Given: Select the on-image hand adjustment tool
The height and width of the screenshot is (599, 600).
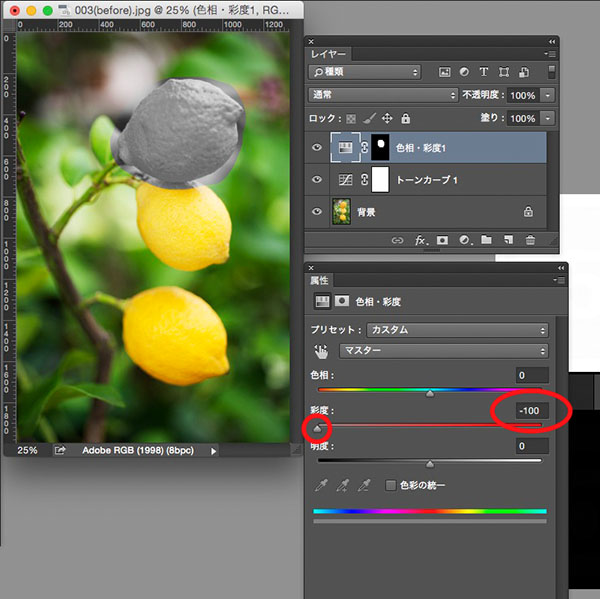Looking at the screenshot, I should pos(322,351).
